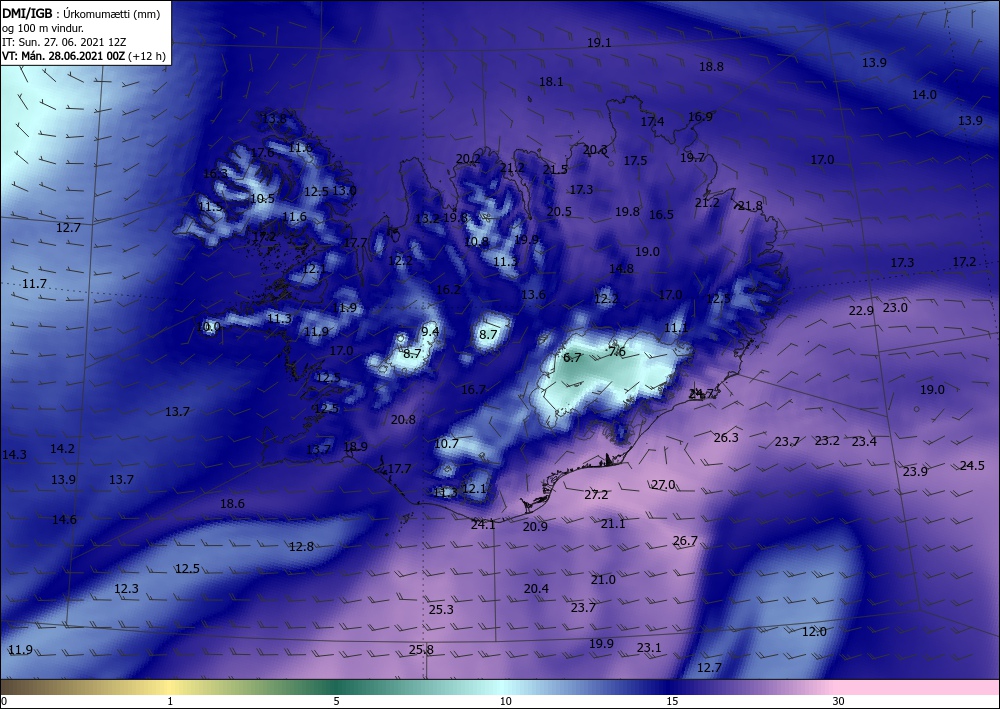
Task: Click the 20.2 value on the map
Action: pos(468,159)
